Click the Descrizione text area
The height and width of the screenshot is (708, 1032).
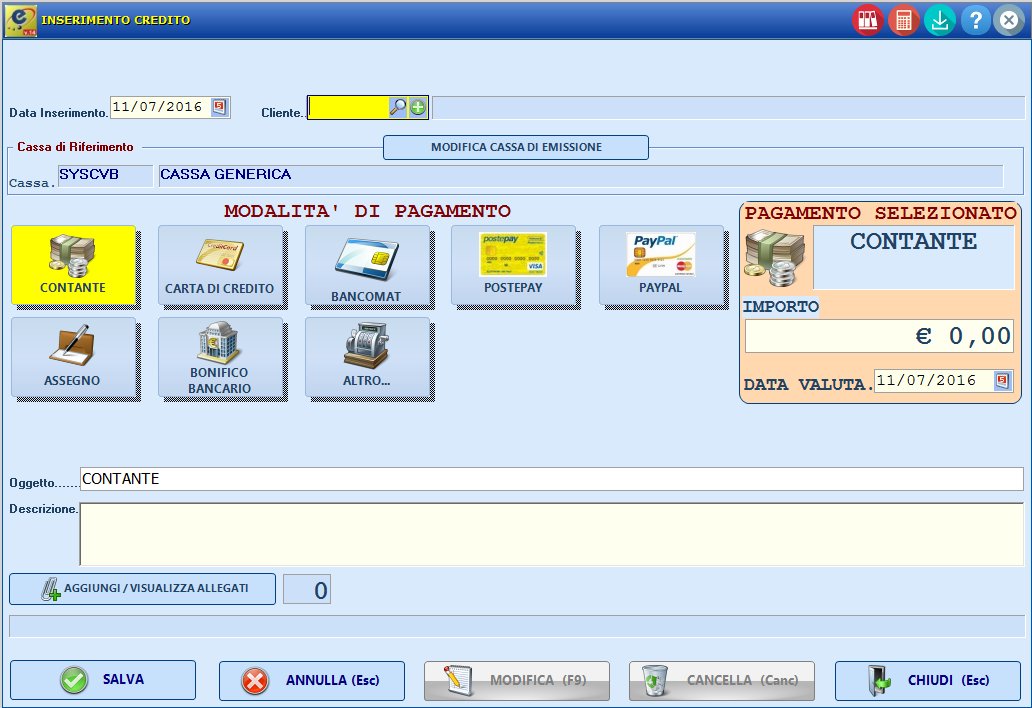(x=552, y=534)
